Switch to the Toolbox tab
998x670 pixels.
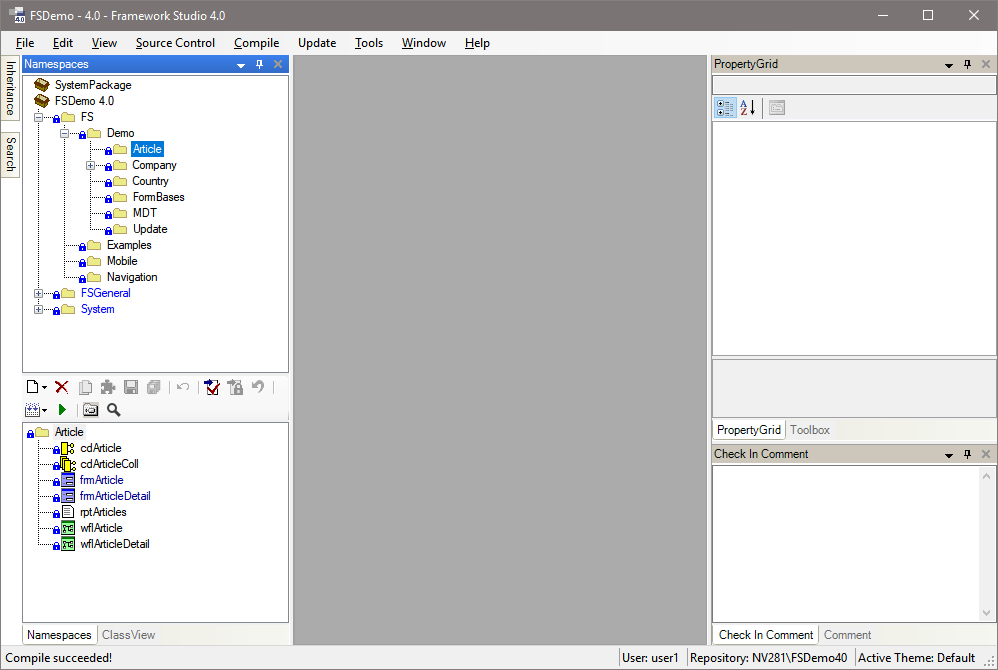tap(809, 430)
